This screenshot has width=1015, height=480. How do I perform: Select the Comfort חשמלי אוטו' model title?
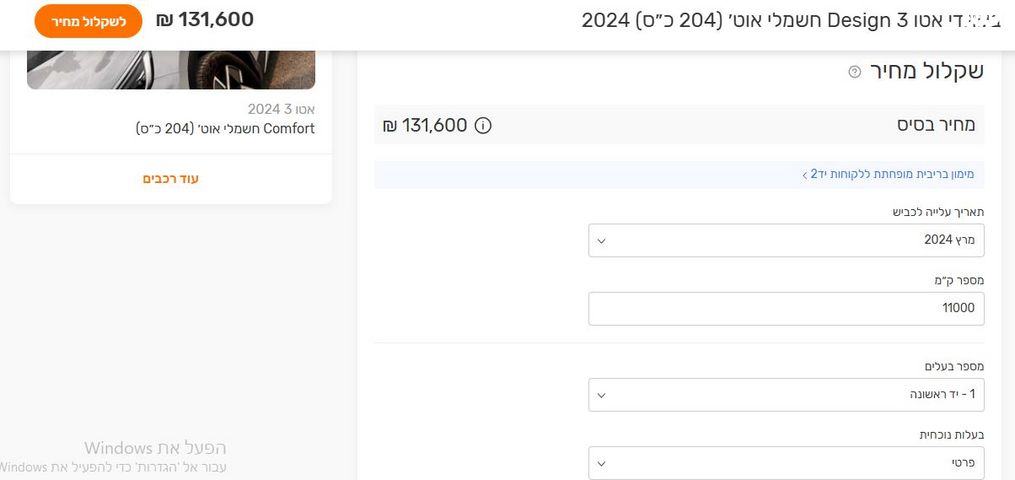(225, 129)
